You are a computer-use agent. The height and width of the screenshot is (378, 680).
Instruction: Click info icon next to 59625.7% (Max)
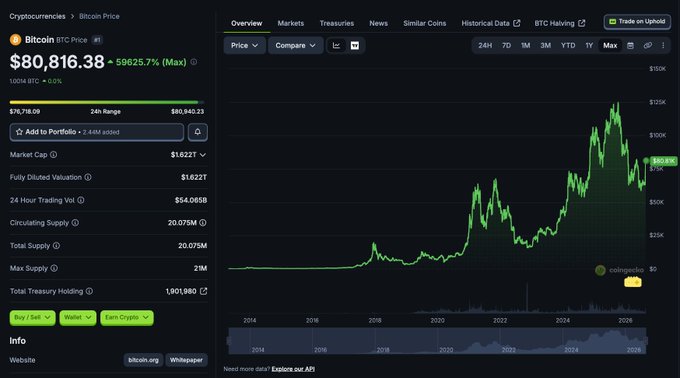tap(194, 62)
